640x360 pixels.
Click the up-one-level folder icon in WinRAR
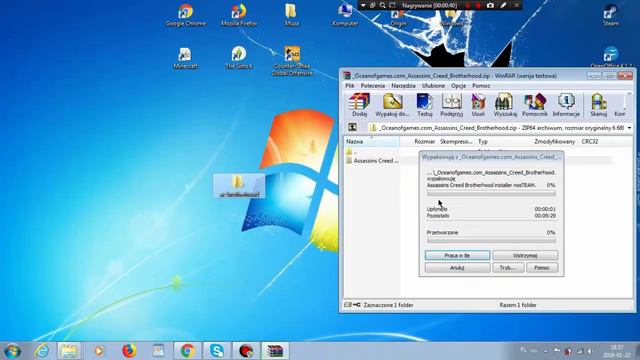point(352,127)
